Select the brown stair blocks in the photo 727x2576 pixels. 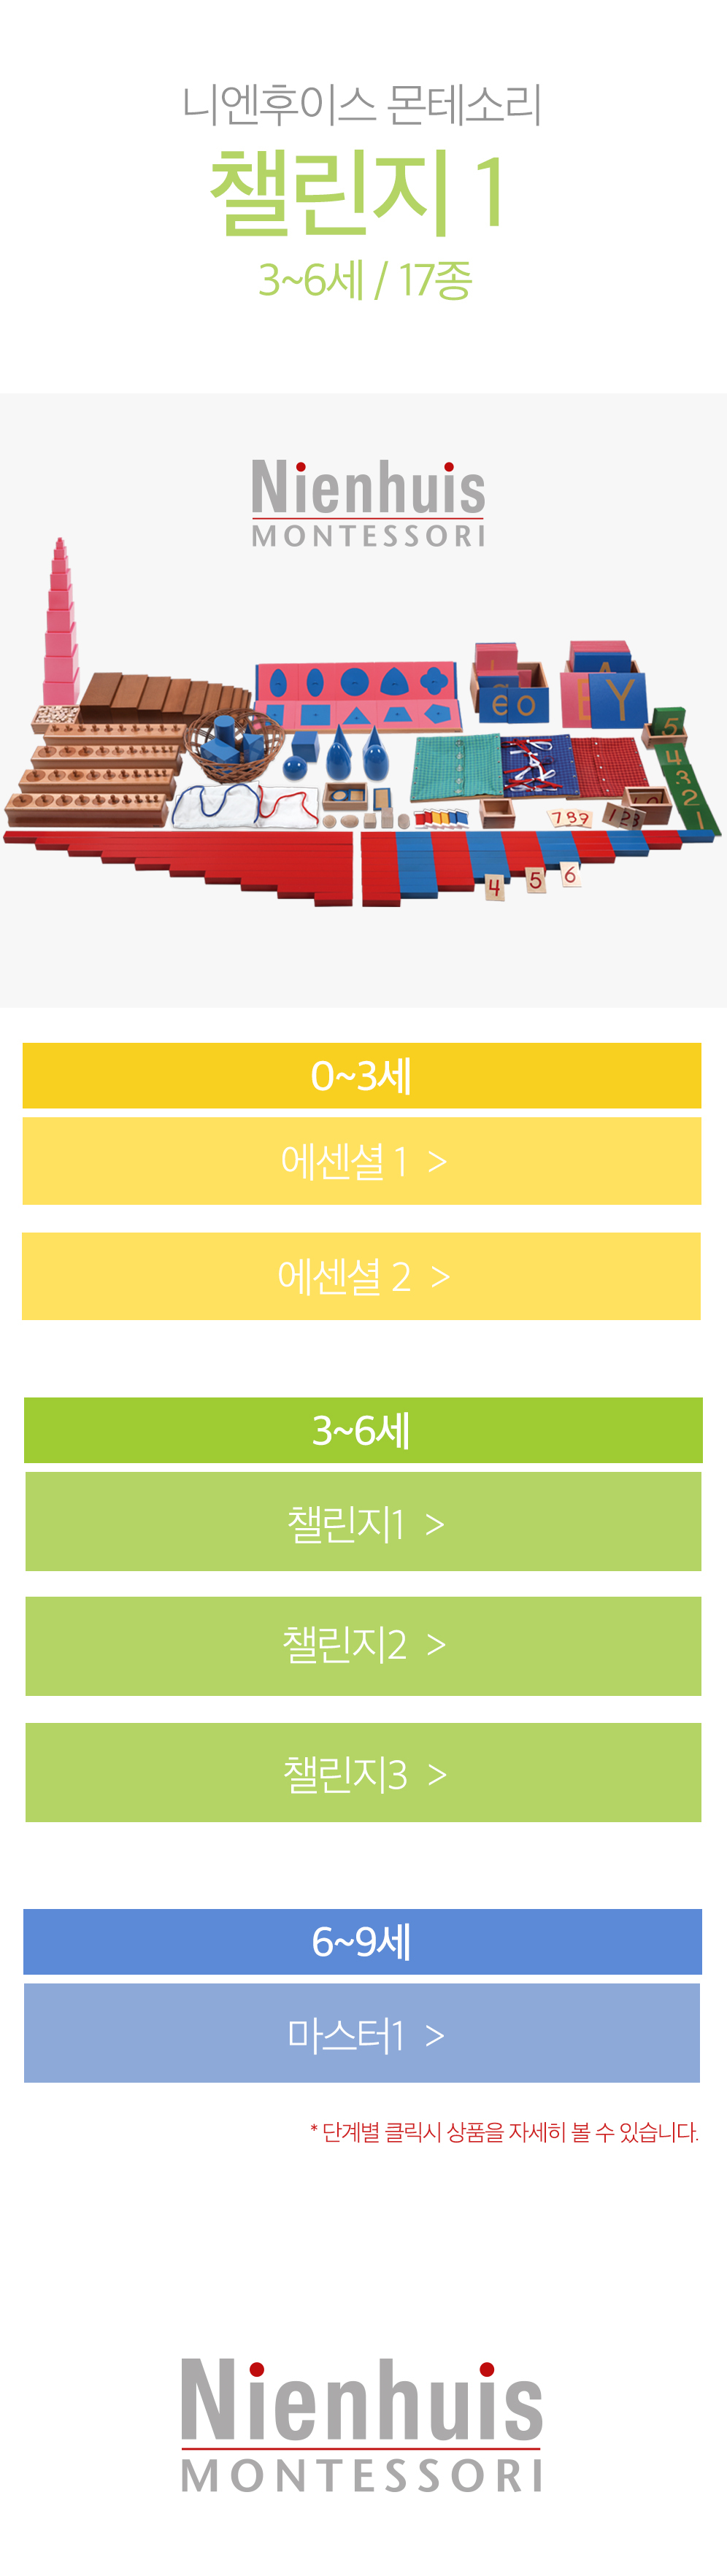(160, 692)
